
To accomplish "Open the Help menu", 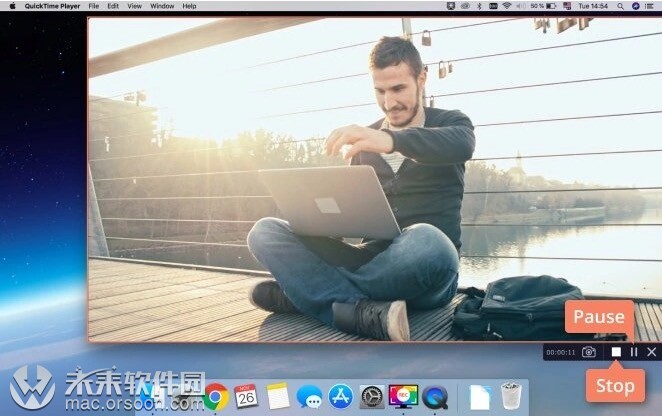I will [x=189, y=6].
